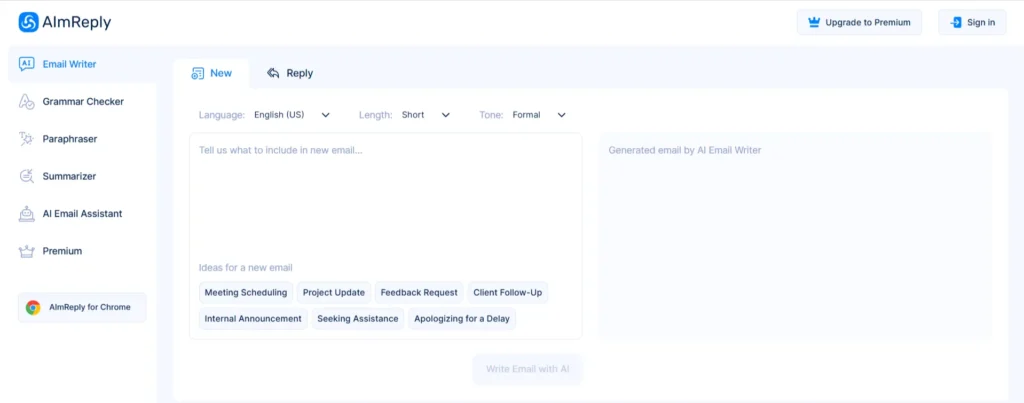Select Apologizing for a Delay idea chip
This screenshot has width=1024, height=403.
click(x=462, y=319)
